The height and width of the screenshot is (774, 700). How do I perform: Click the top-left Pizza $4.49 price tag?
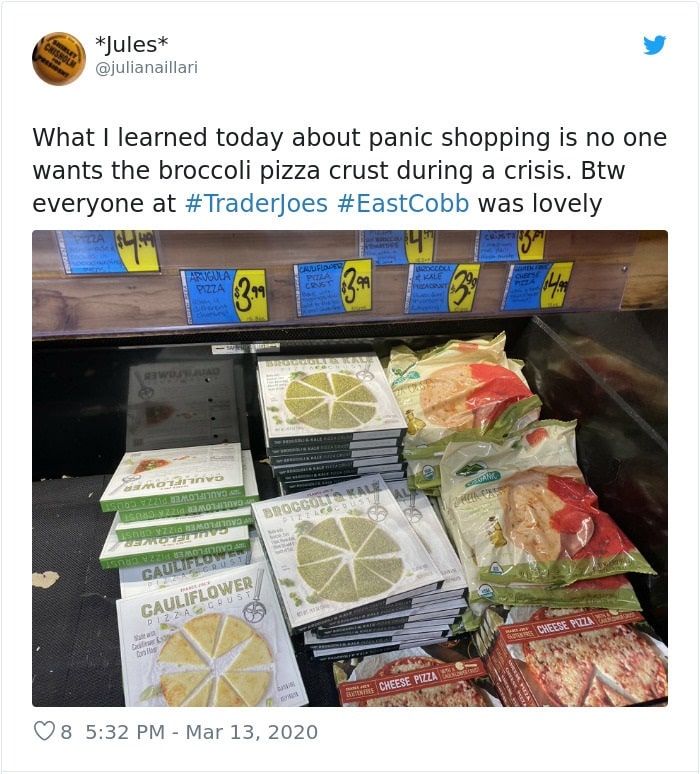pyautogui.click(x=109, y=251)
